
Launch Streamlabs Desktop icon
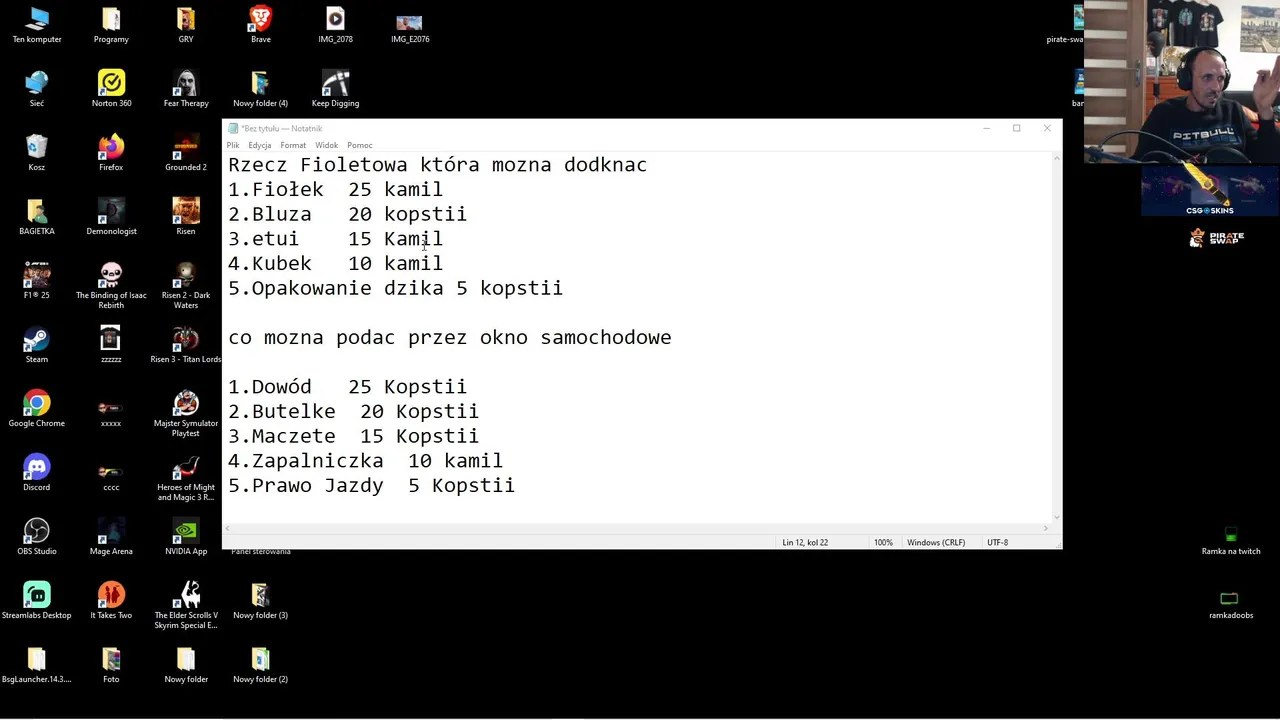37,601
